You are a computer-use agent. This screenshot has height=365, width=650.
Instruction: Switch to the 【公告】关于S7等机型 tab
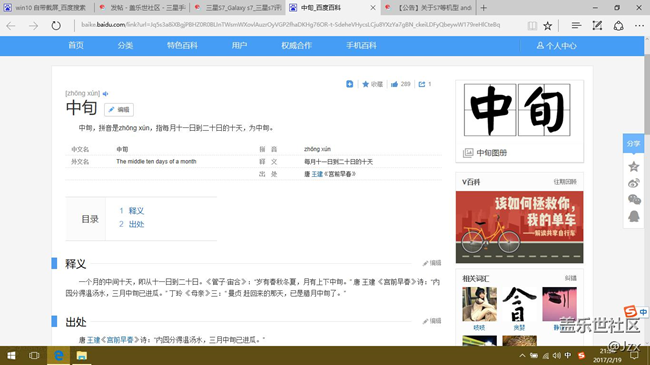(x=429, y=7)
